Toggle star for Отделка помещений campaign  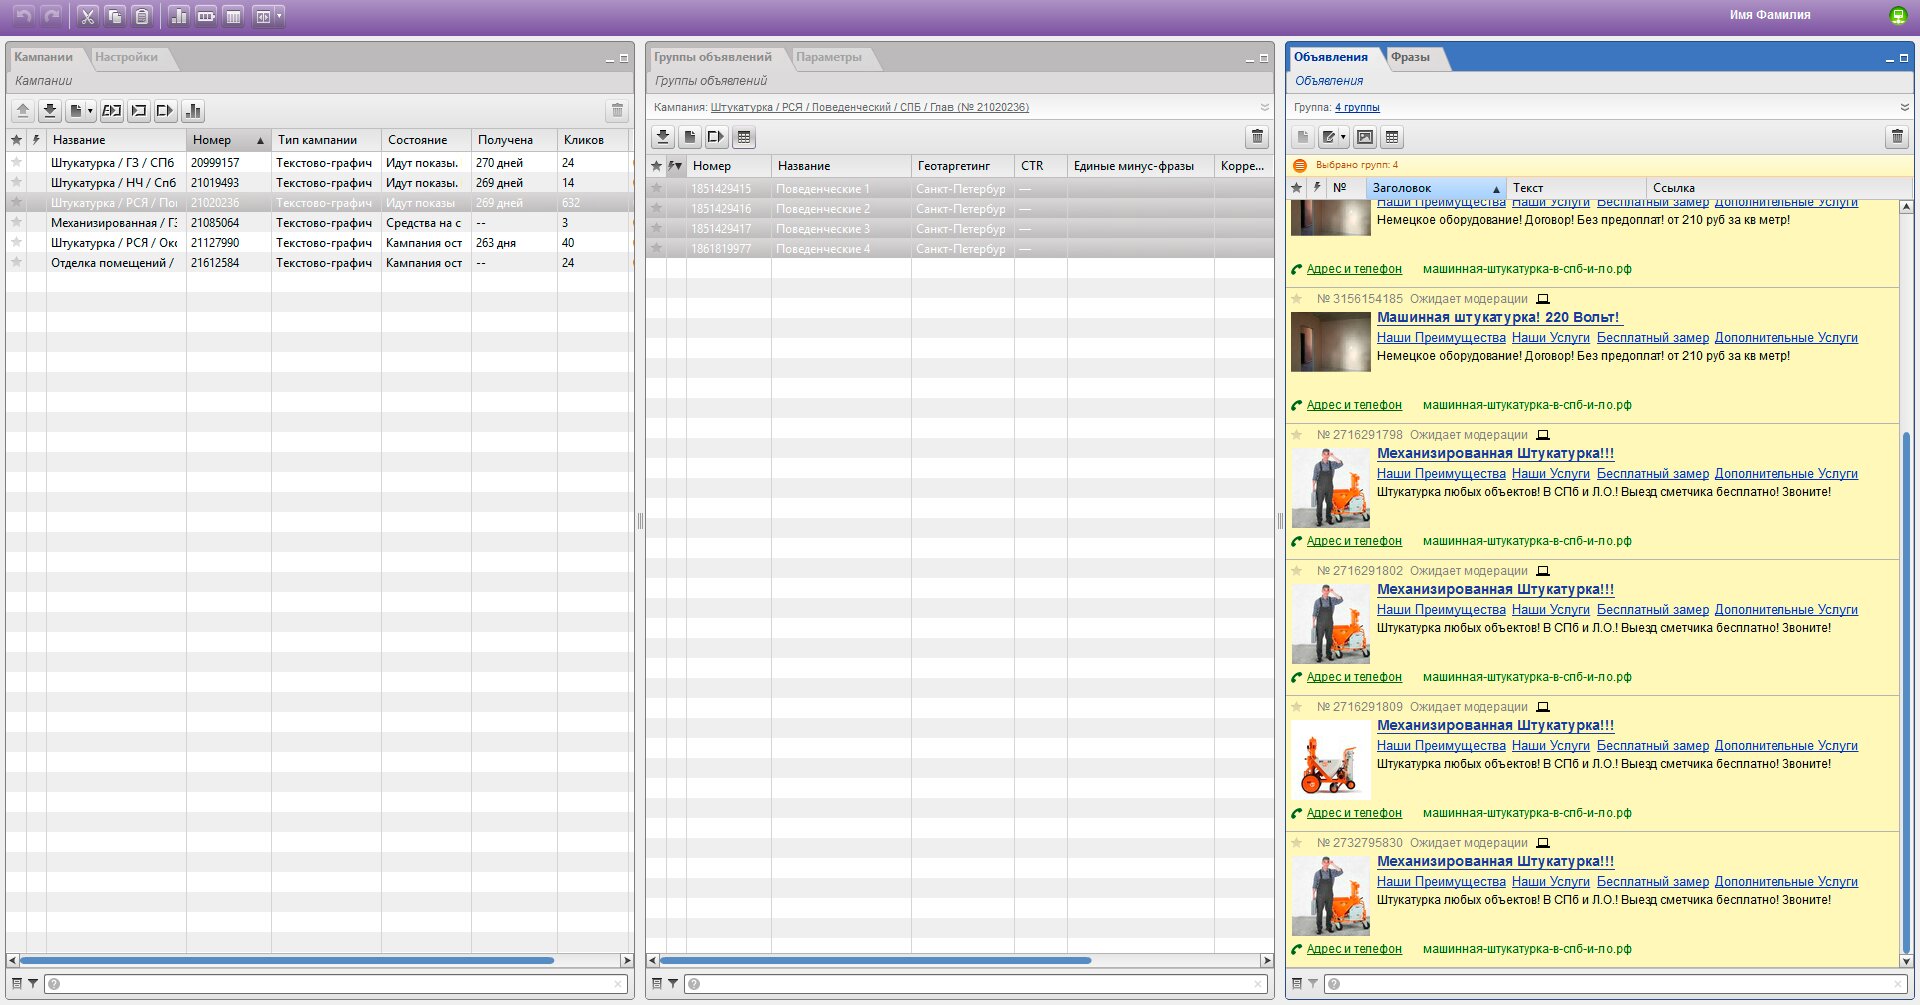(16, 262)
